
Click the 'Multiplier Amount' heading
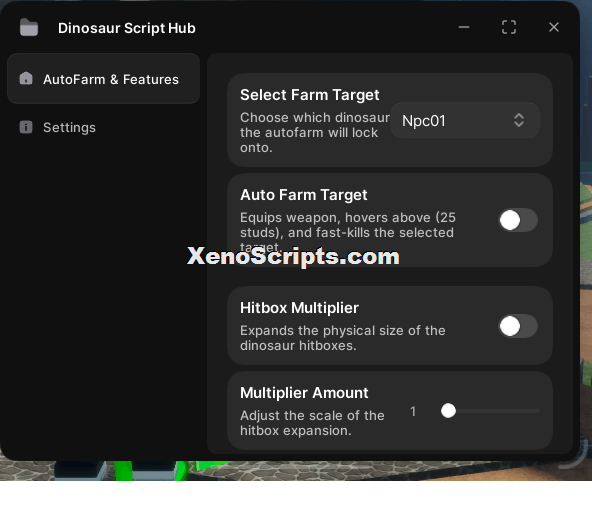pos(304,393)
